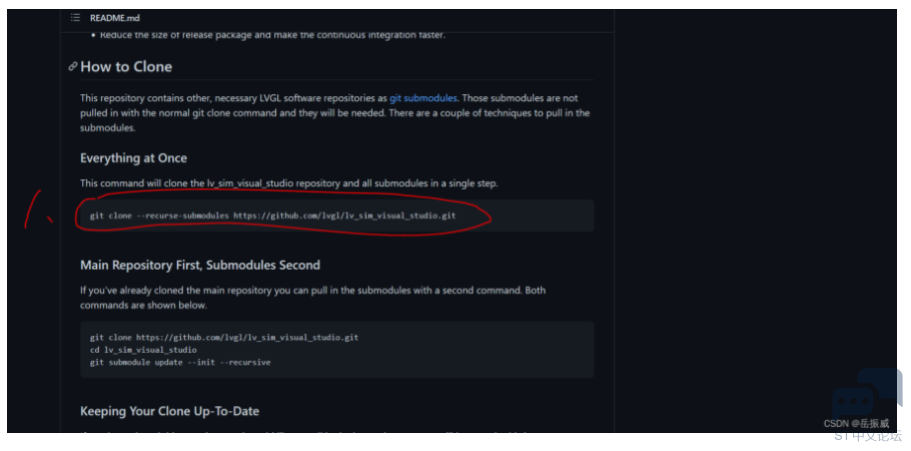Click the anchor link icon beside How to Clone
Screen dimensions: 911x451
click(73, 66)
